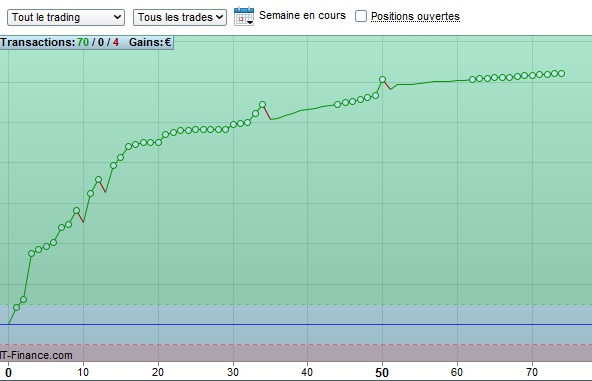Click the x-axis label '0'

(8, 373)
